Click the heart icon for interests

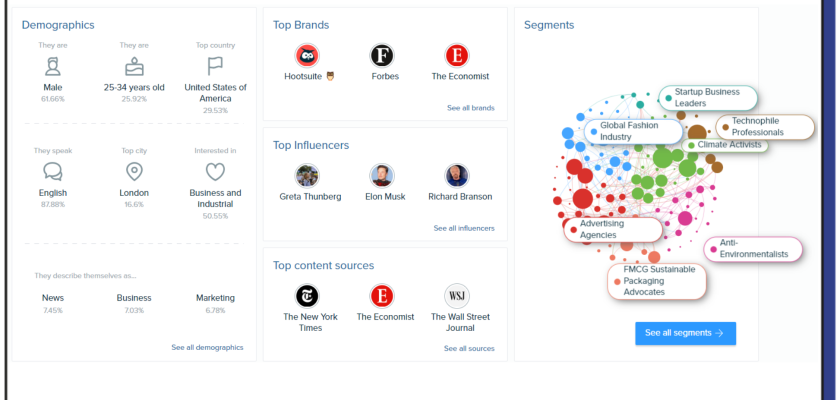(215, 171)
